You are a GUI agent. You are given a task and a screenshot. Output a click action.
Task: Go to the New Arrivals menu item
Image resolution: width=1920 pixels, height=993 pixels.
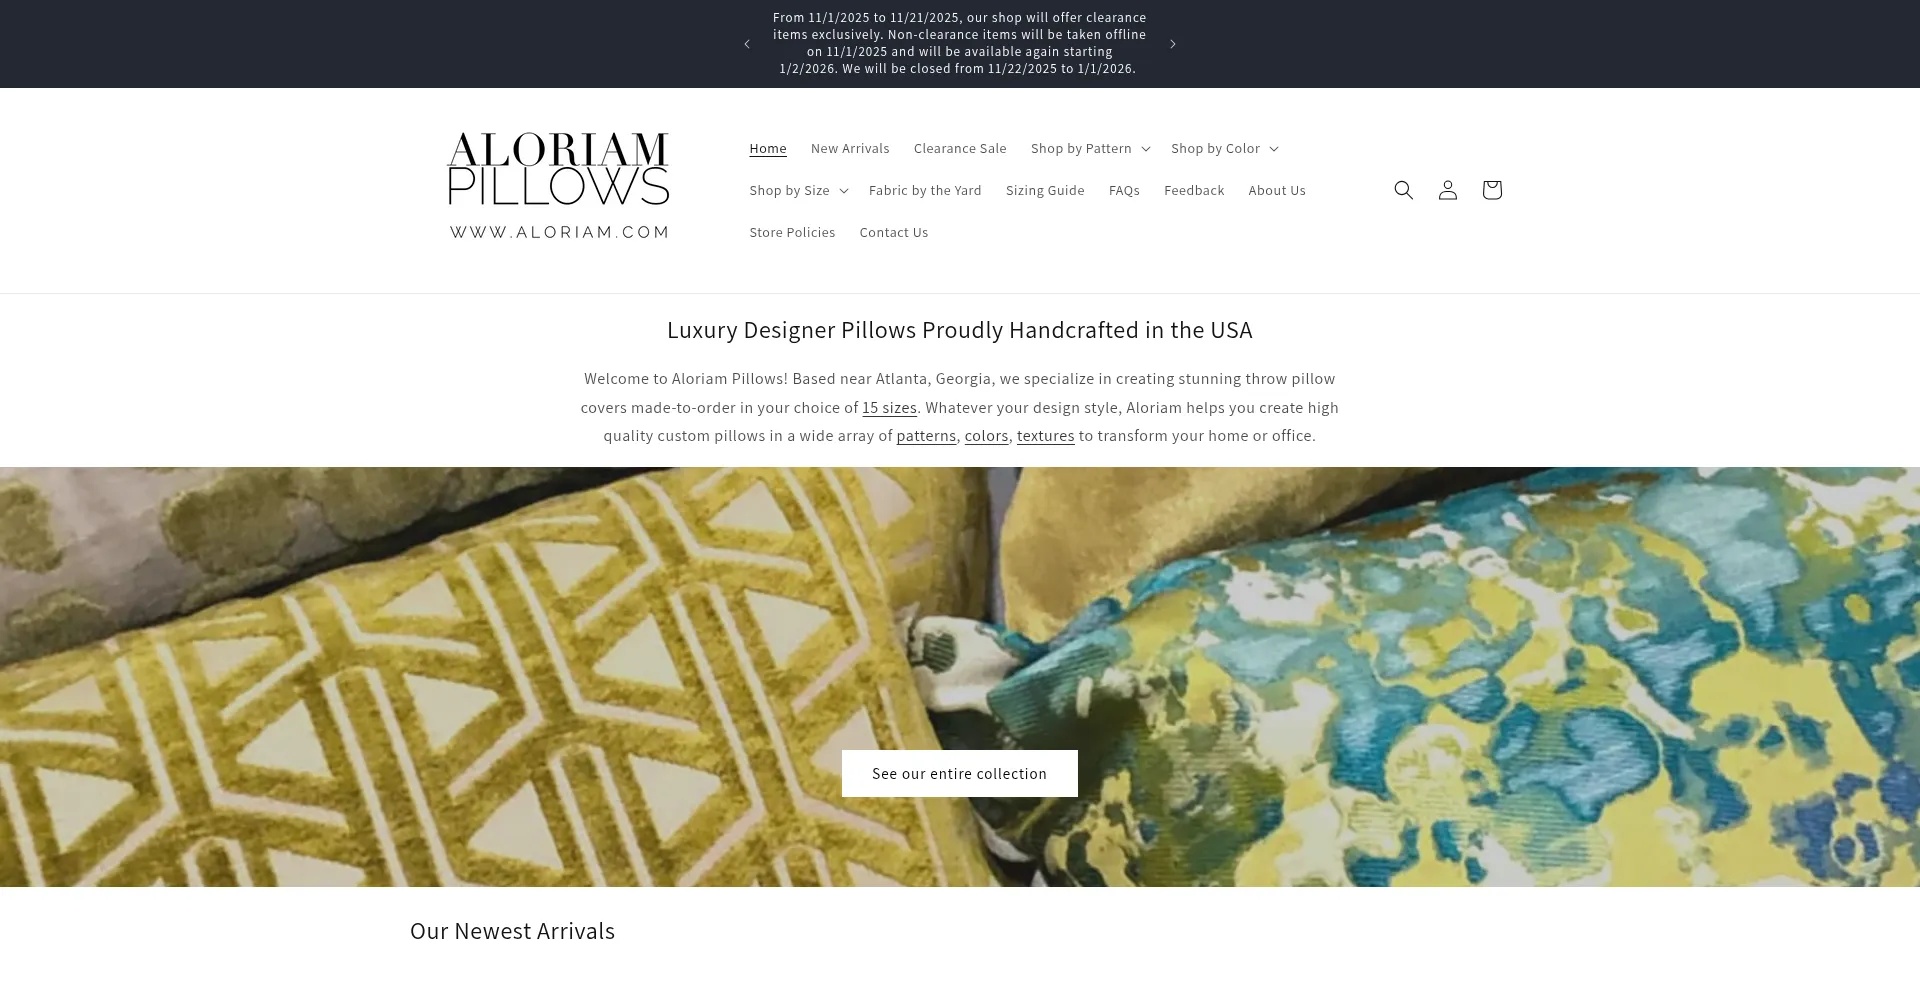tap(850, 148)
